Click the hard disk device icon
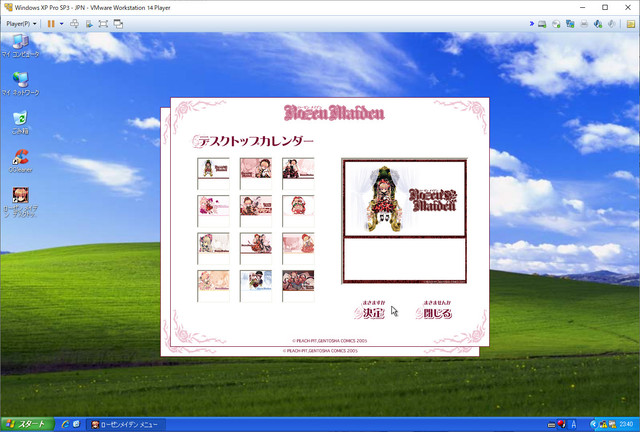This screenshot has width=640, height=432. pos(542,24)
